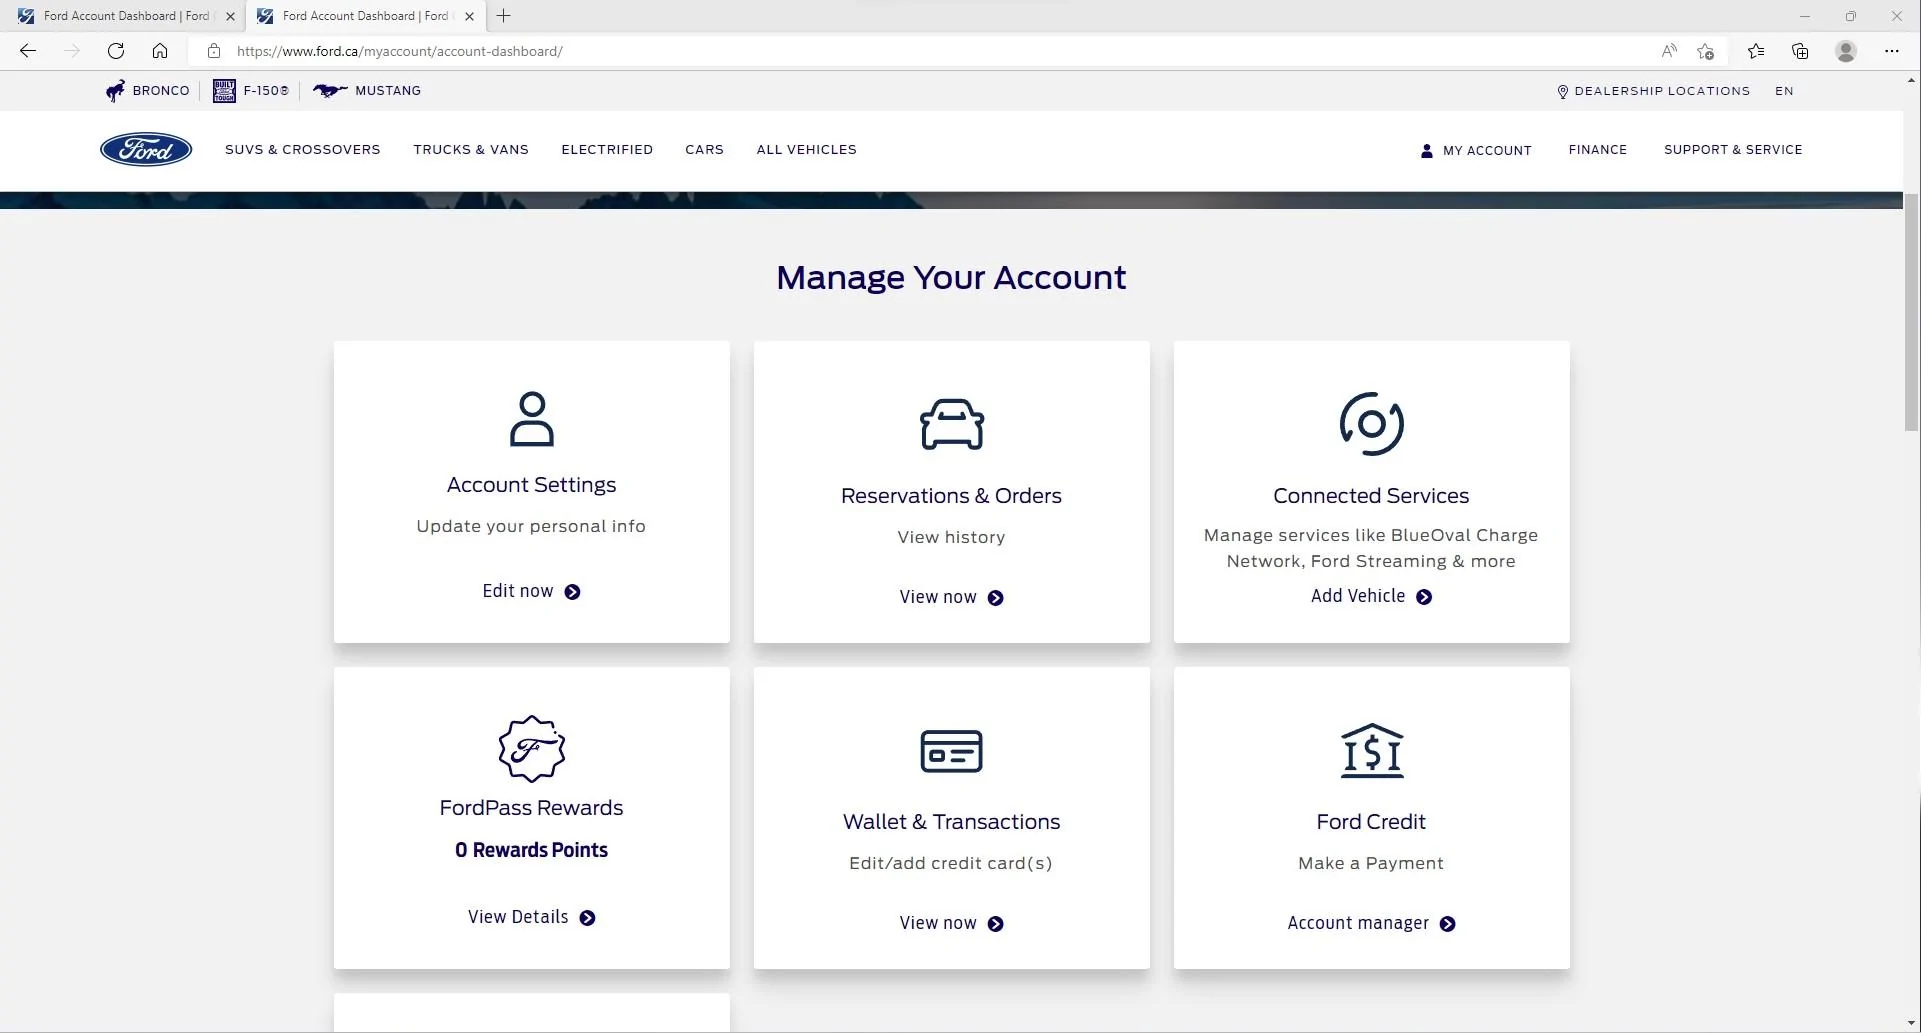
Task: Open the My Account menu
Action: point(1476,150)
